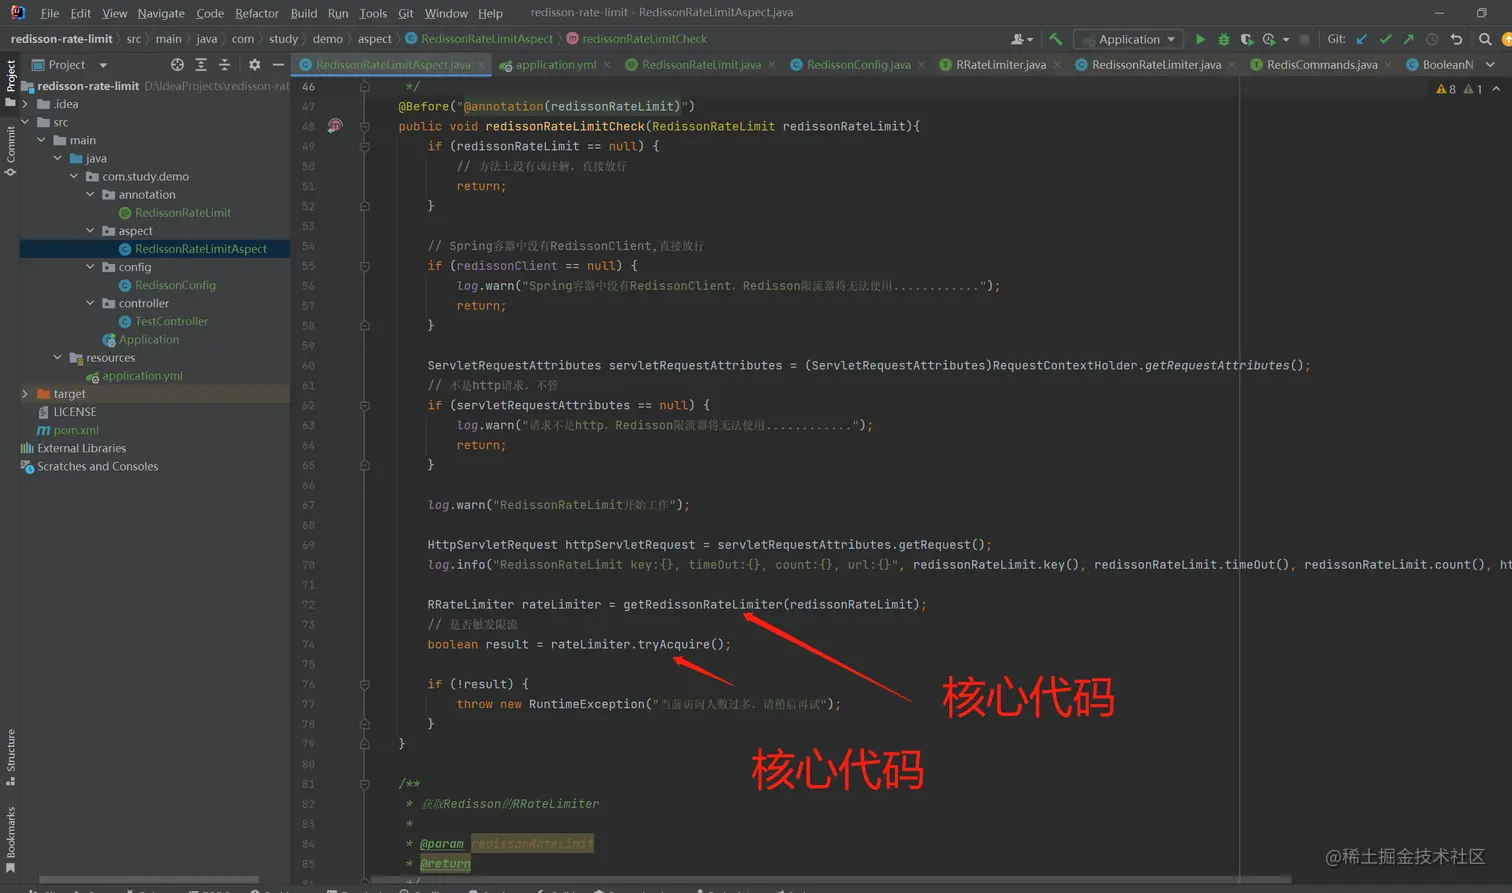Collapse the annotation package
The image size is (1512, 893).
click(x=90, y=194)
